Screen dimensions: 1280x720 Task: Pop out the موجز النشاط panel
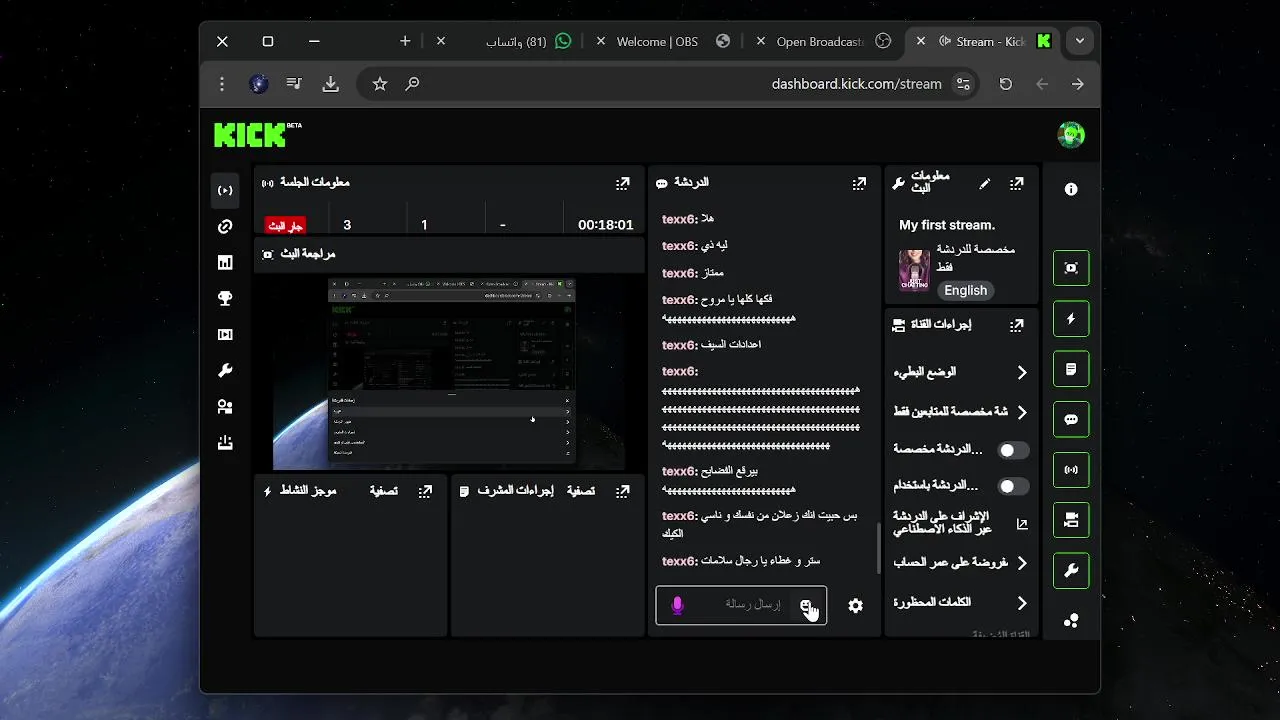pyautogui.click(x=425, y=491)
